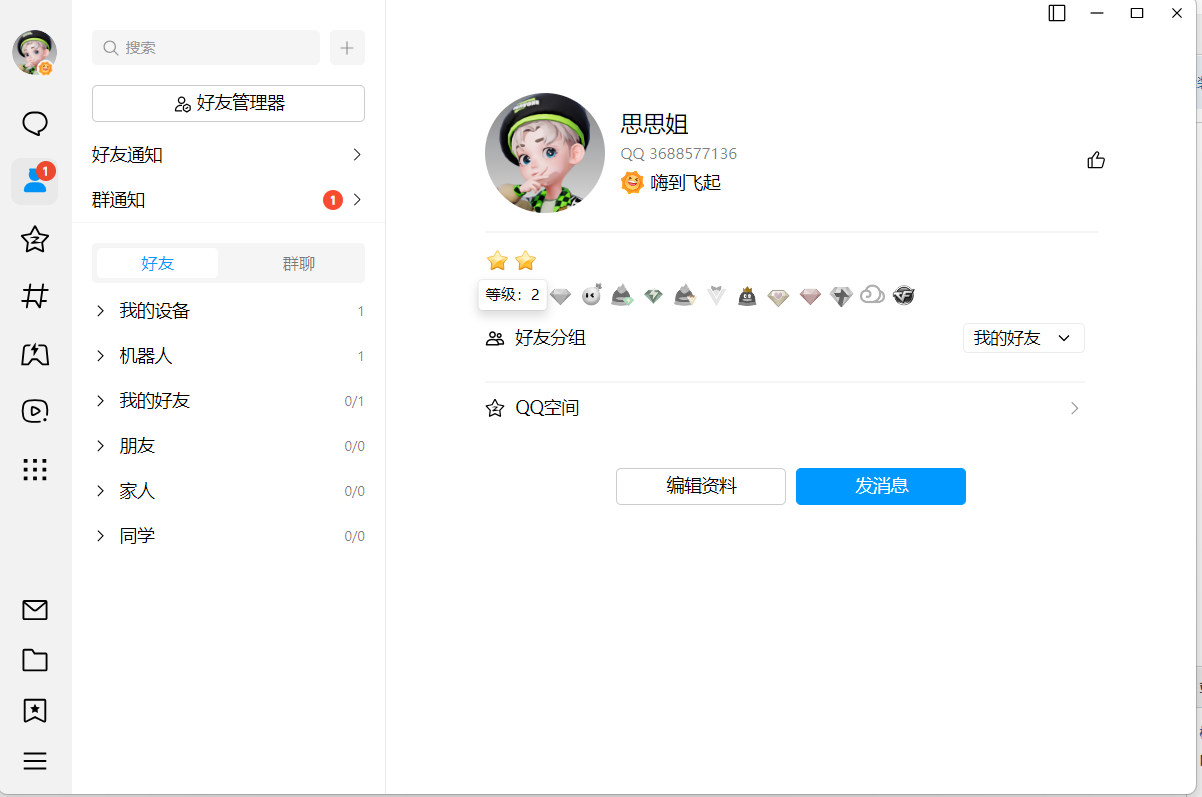Click the plus add button beside search

[347, 47]
